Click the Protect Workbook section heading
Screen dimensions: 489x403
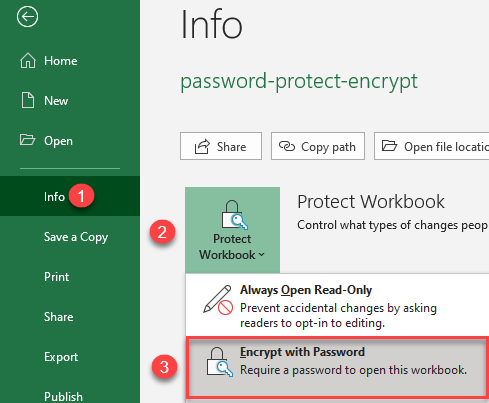(x=371, y=201)
